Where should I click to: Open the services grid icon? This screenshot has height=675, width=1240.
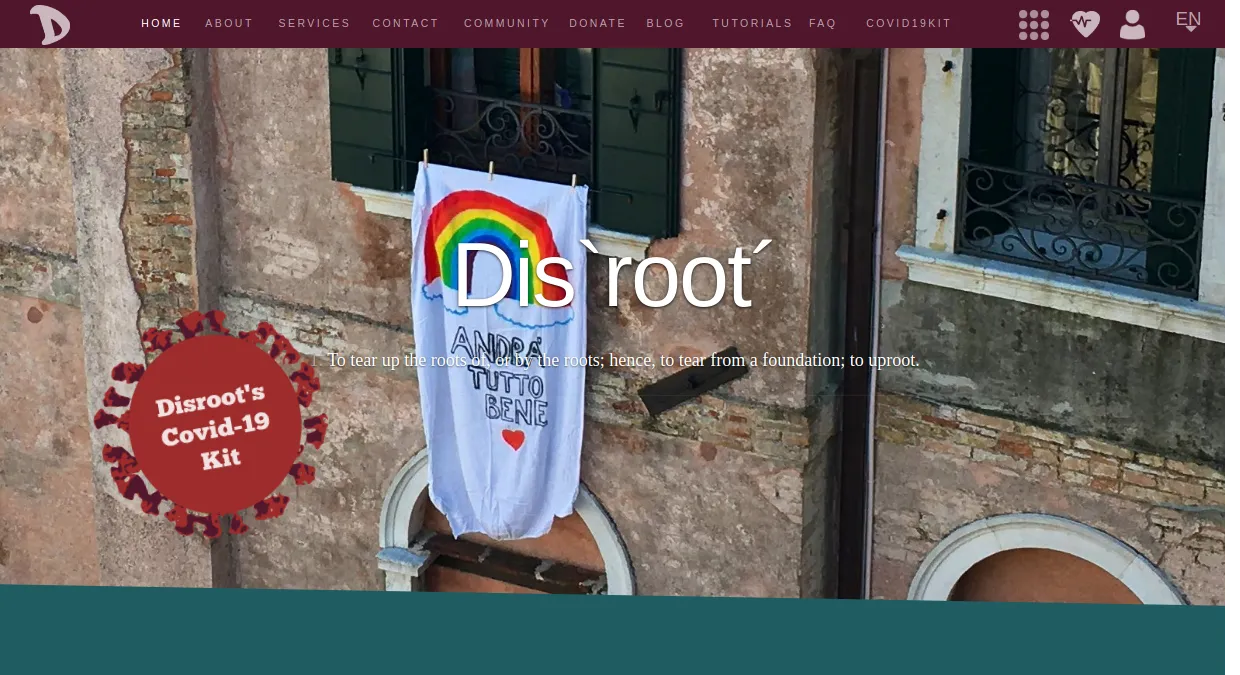tap(1034, 25)
